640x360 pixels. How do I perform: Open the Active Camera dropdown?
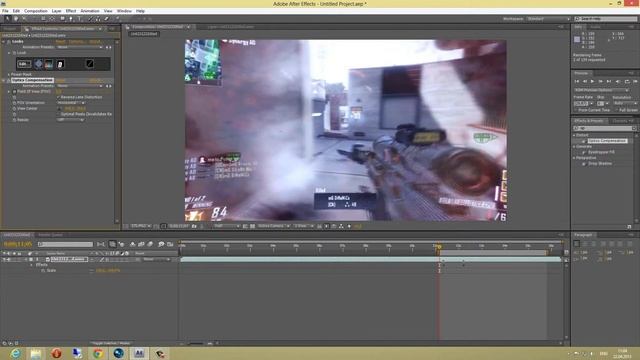[273, 226]
